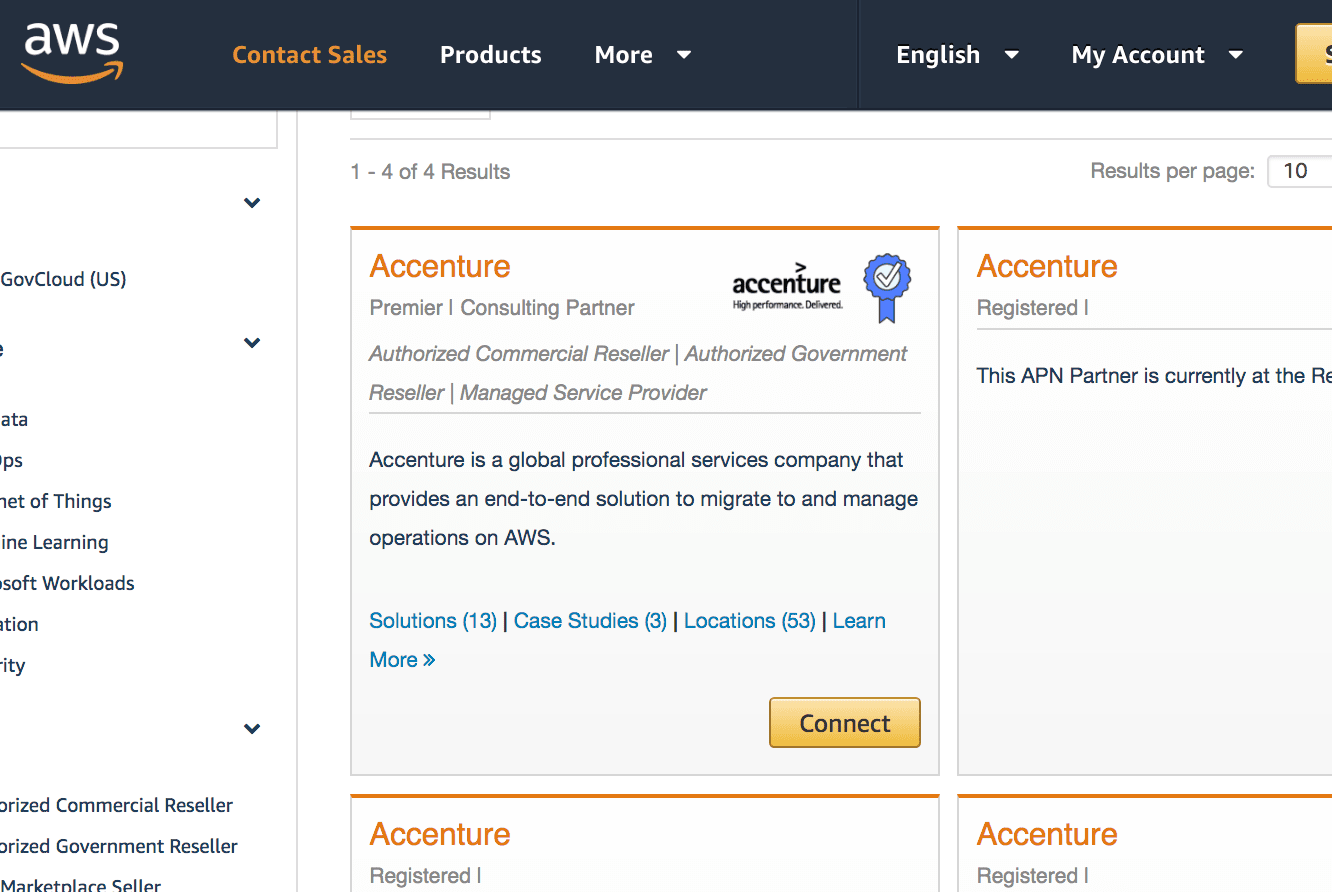Image resolution: width=1332 pixels, height=892 pixels.
Task: Collapse the sidebar section above GovCloud (US)
Action: pos(252,203)
